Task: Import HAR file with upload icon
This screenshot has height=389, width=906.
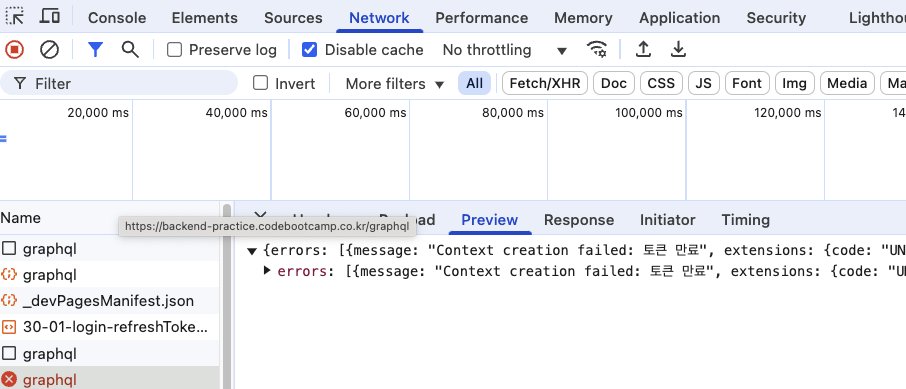Action: point(643,50)
